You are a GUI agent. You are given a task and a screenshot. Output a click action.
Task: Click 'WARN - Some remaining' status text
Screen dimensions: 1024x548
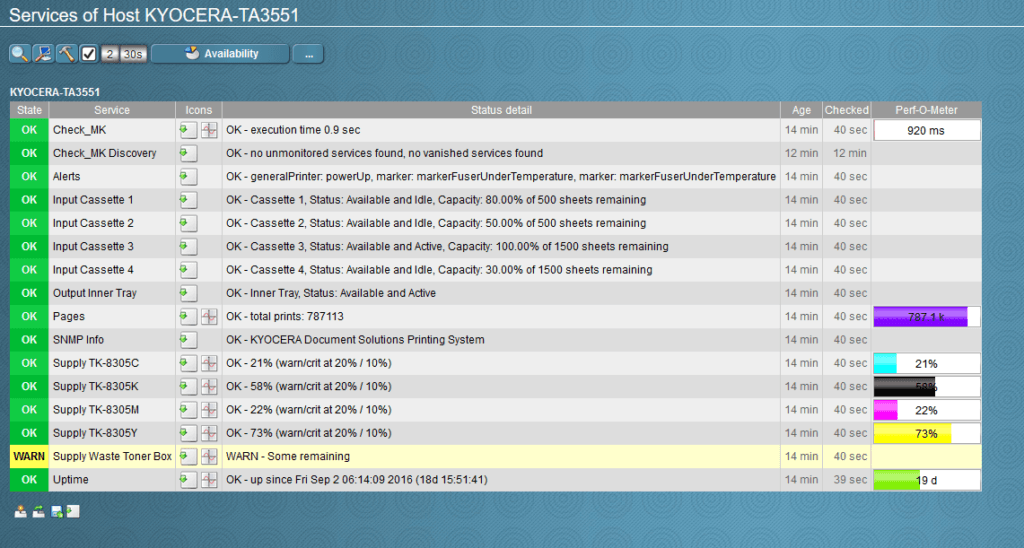click(288, 457)
